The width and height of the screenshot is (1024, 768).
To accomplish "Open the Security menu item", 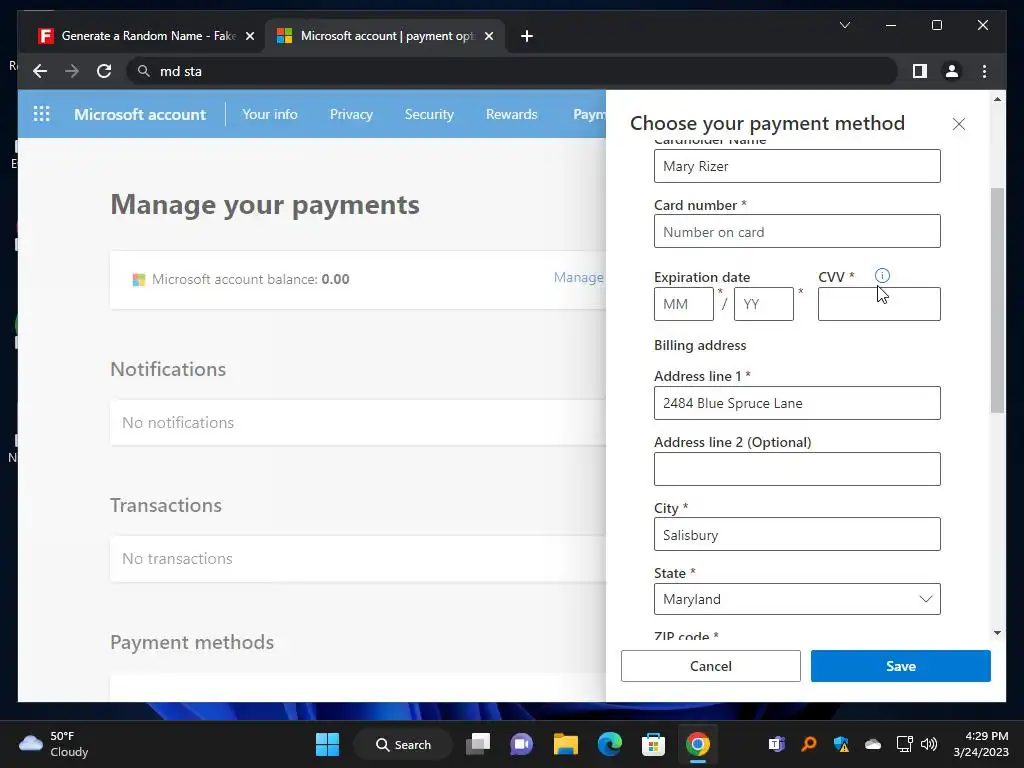I will pos(429,114).
